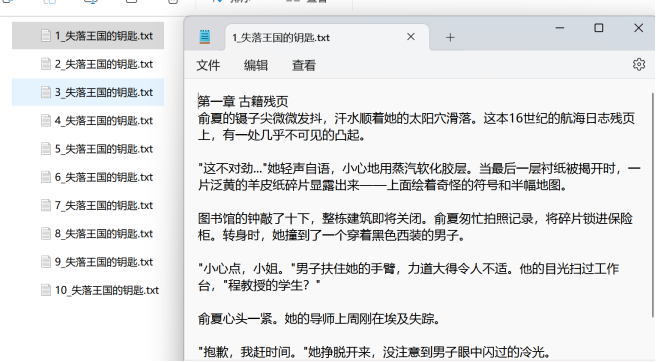
Task: Click the Notepad app icon in title bar
Action: point(205,37)
